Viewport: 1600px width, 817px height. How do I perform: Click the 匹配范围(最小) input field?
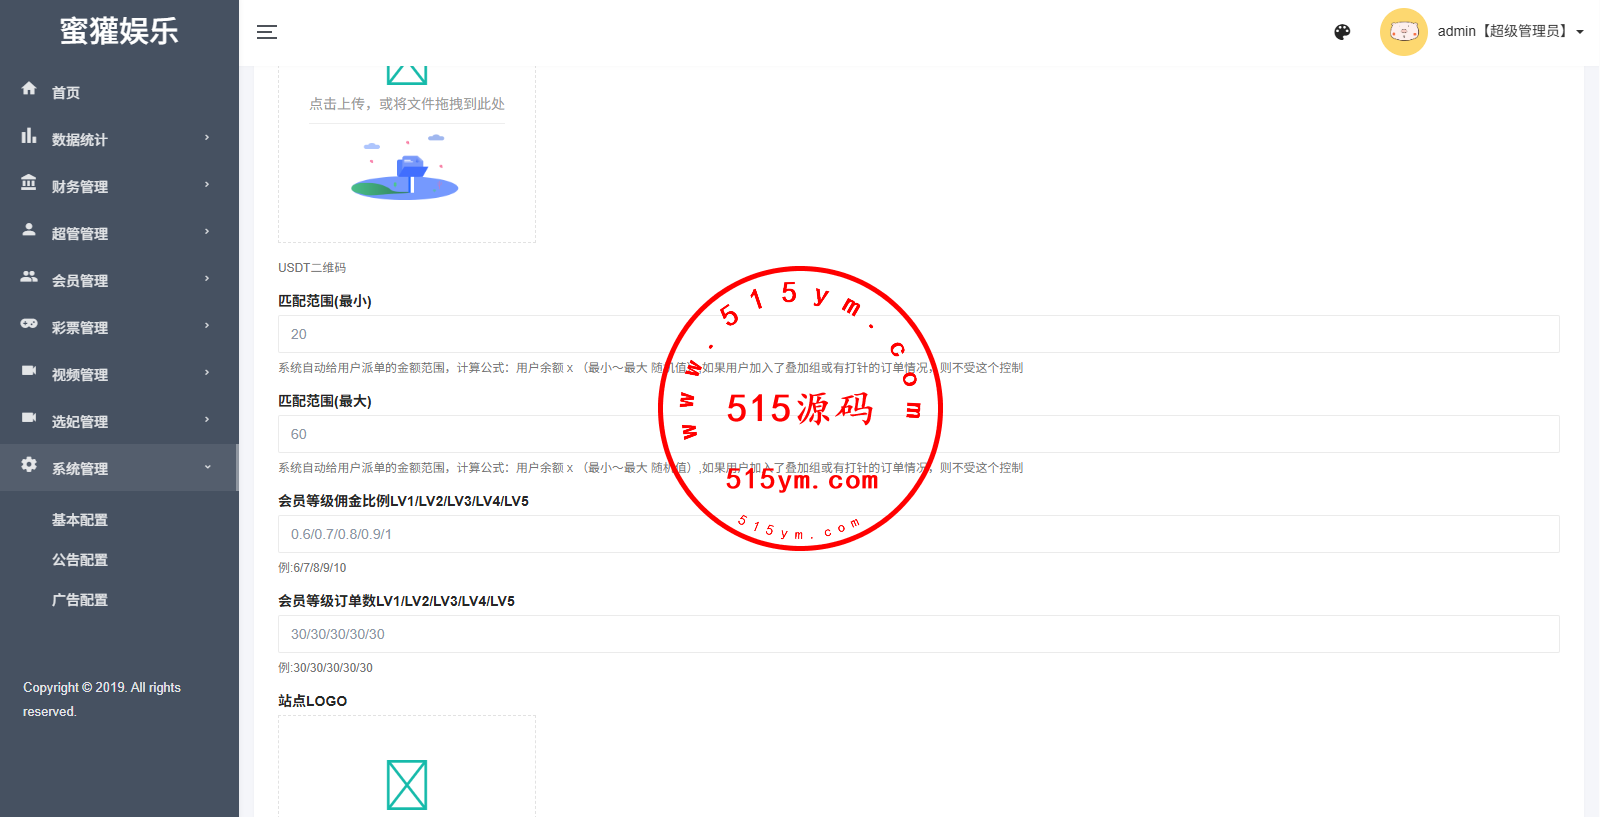(x=918, y=334)
